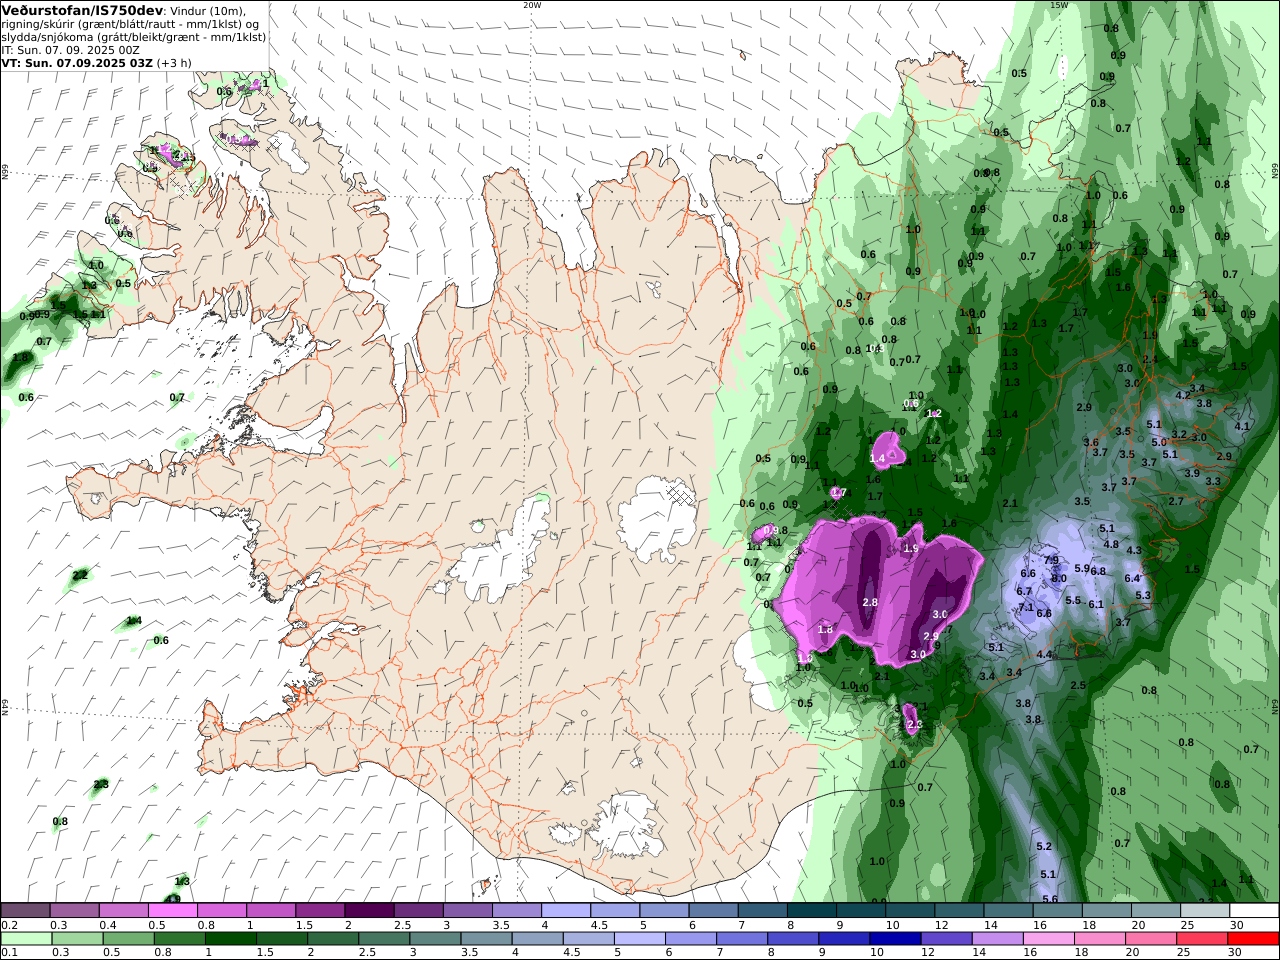Select the bright magenta snow swatch between 0.5 and 0.8
1280x960 pixels.
tap(173, 911)
